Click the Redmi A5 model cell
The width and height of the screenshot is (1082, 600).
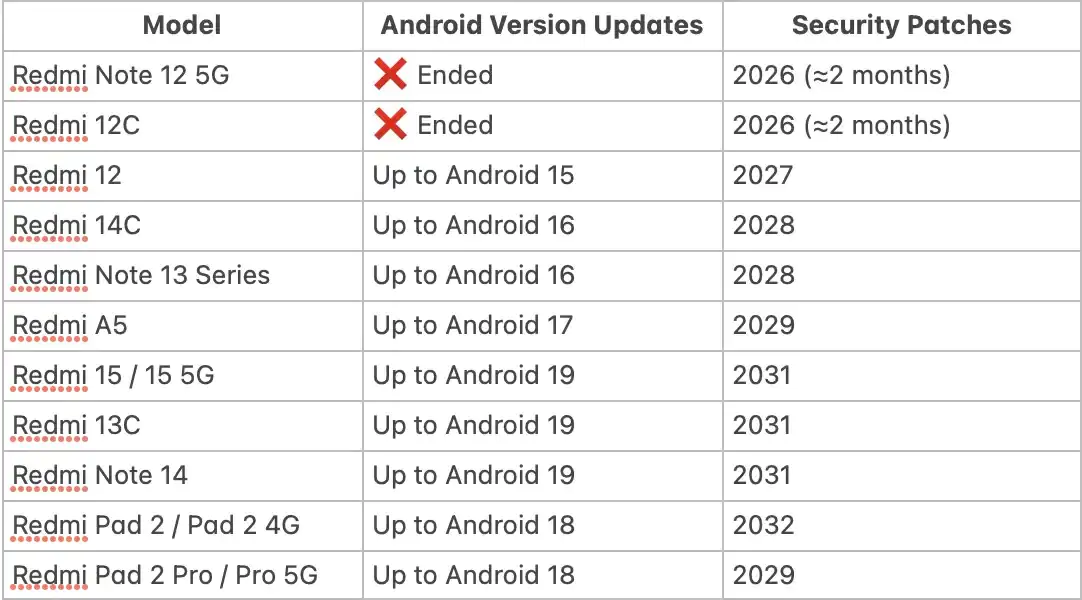pos(70,325)
